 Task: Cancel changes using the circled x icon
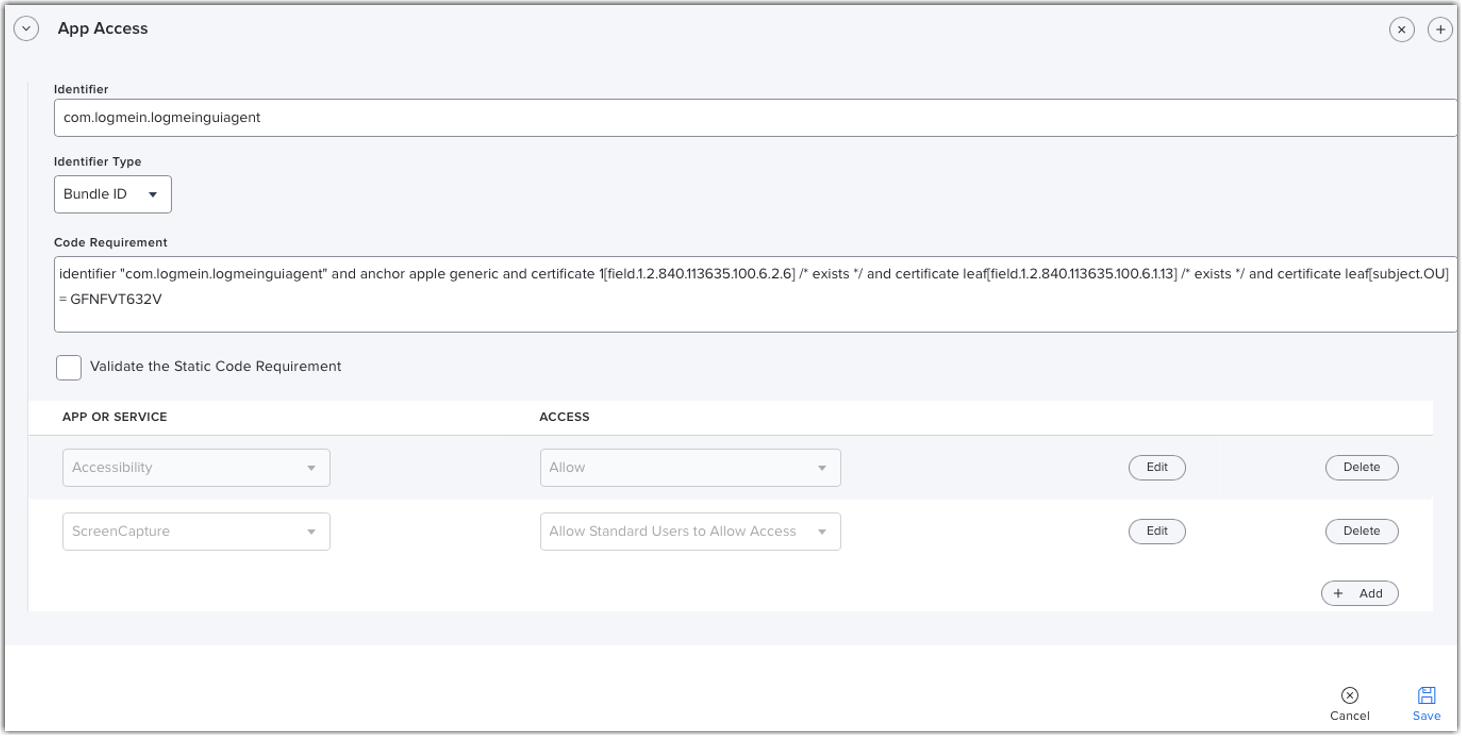coord(1350,694)
